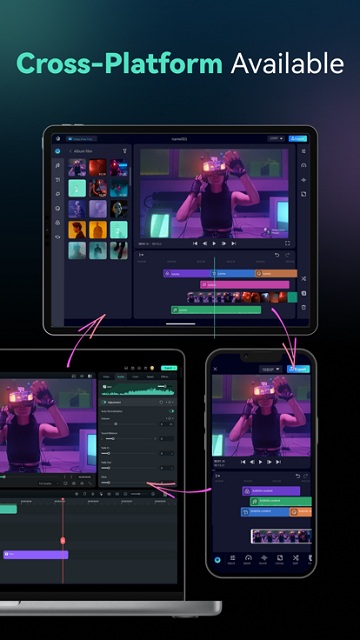Select the pink subtitle clip on tablet timeline

point(244,284)
